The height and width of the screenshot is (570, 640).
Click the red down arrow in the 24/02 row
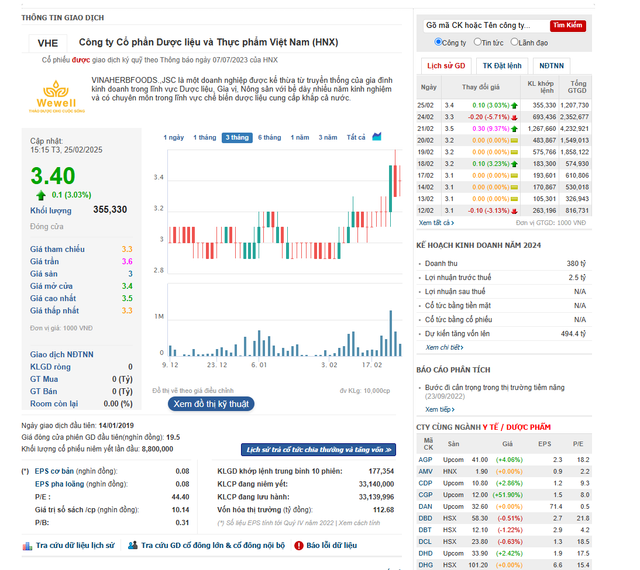click(x=514, y=117)
